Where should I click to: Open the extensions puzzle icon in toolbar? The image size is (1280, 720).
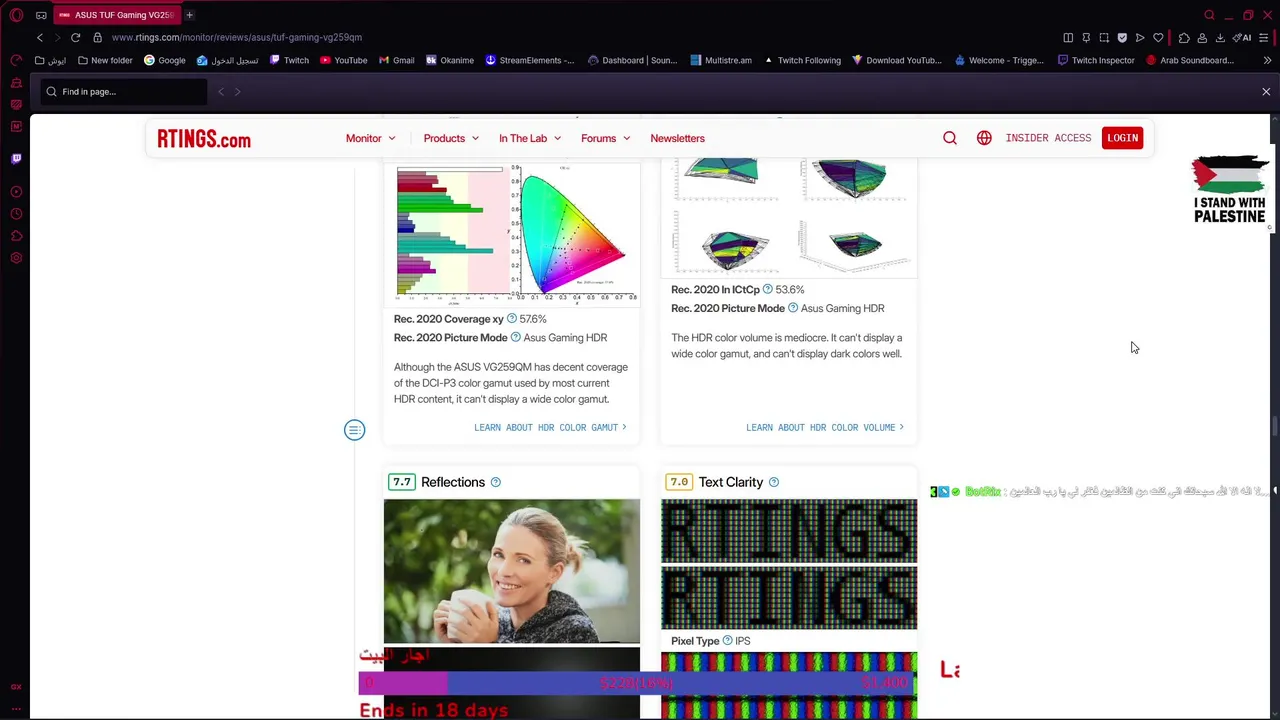pyautogui.click(x=1184, y=38)
